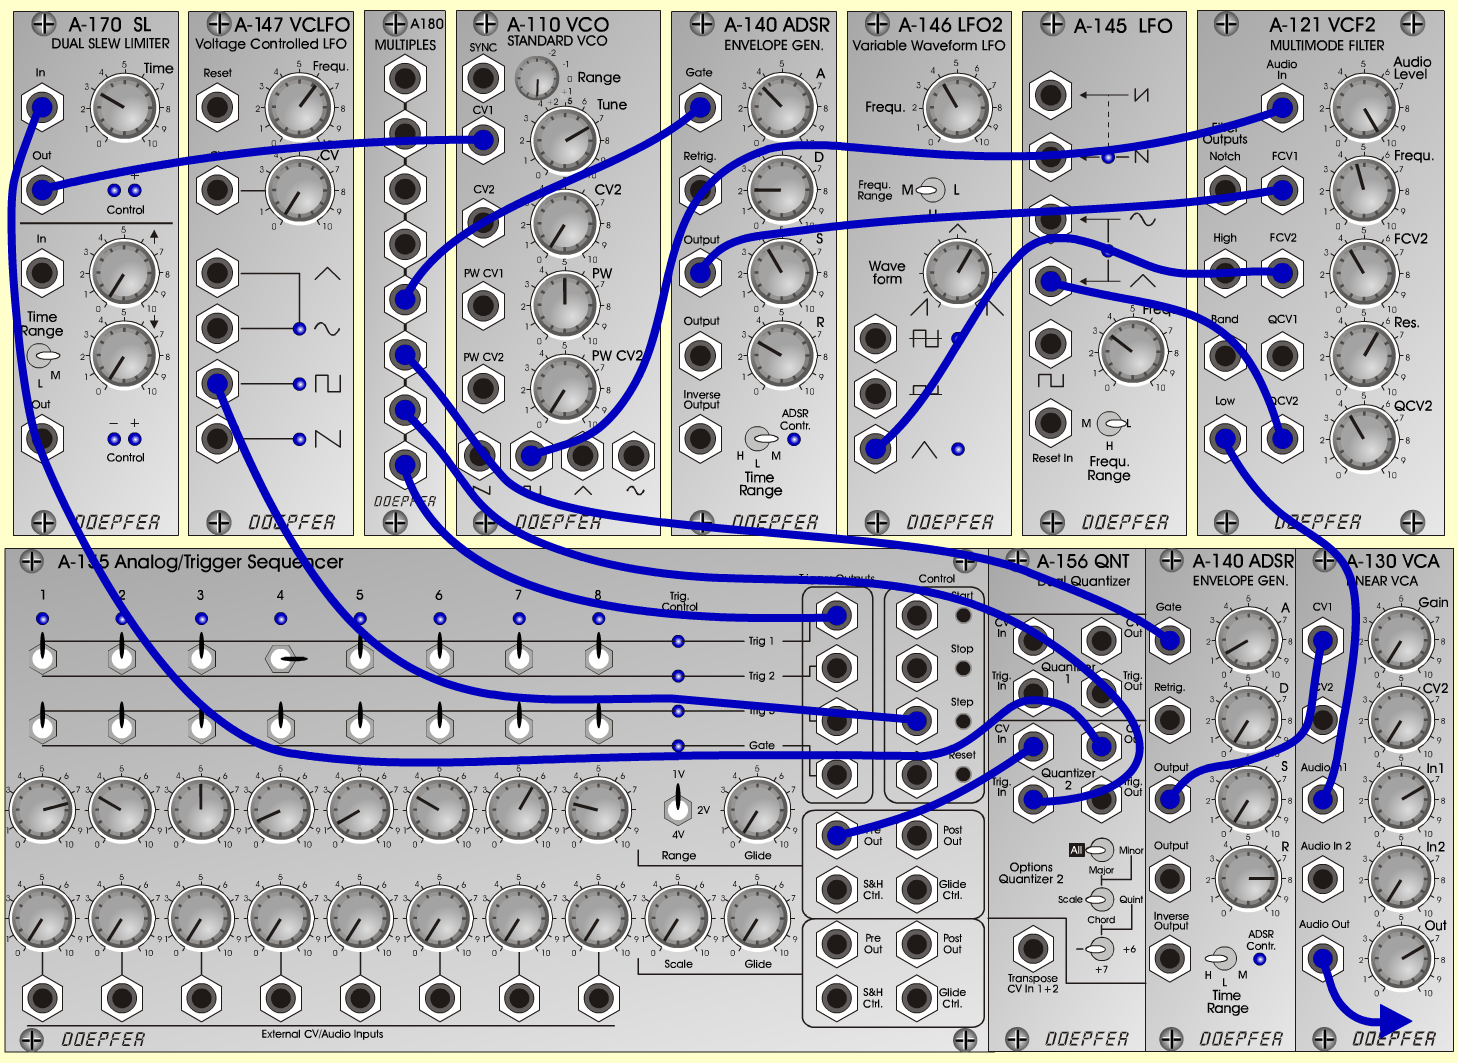Push the Reset button on A-155 sequencer
Viewport: 1458px width, 1063px height.
pos(963,773)
